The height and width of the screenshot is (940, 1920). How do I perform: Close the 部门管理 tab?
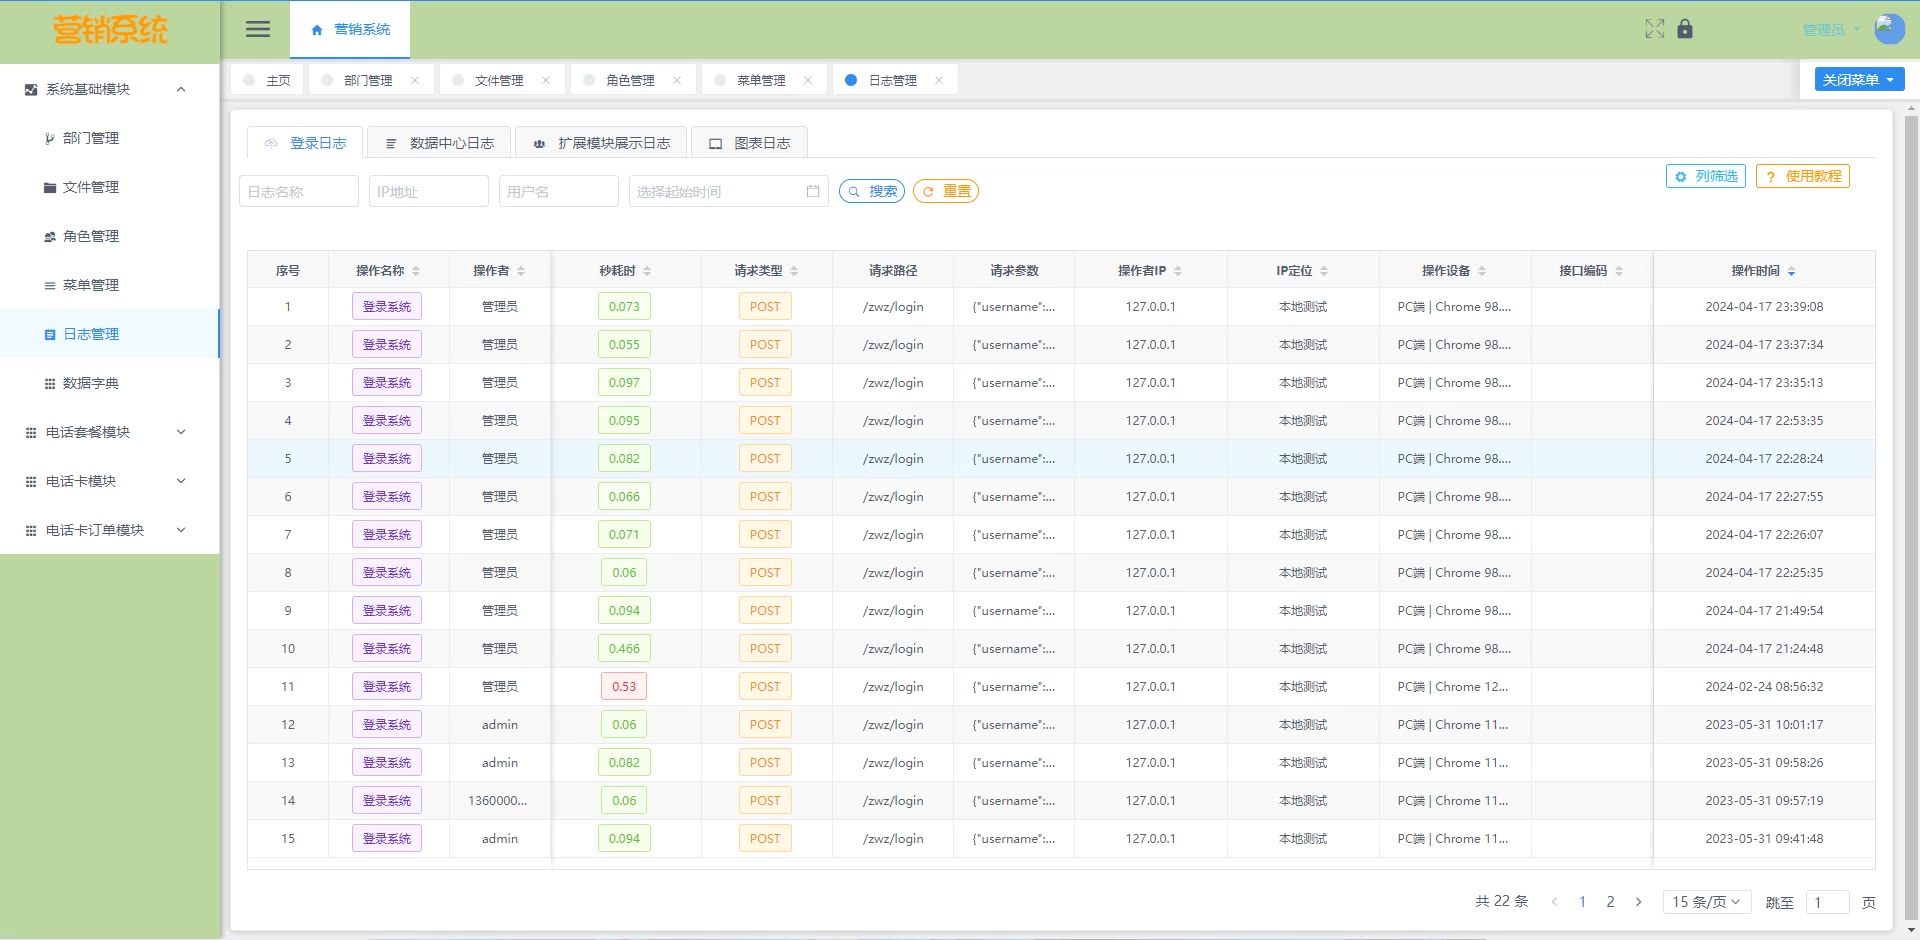415,80
